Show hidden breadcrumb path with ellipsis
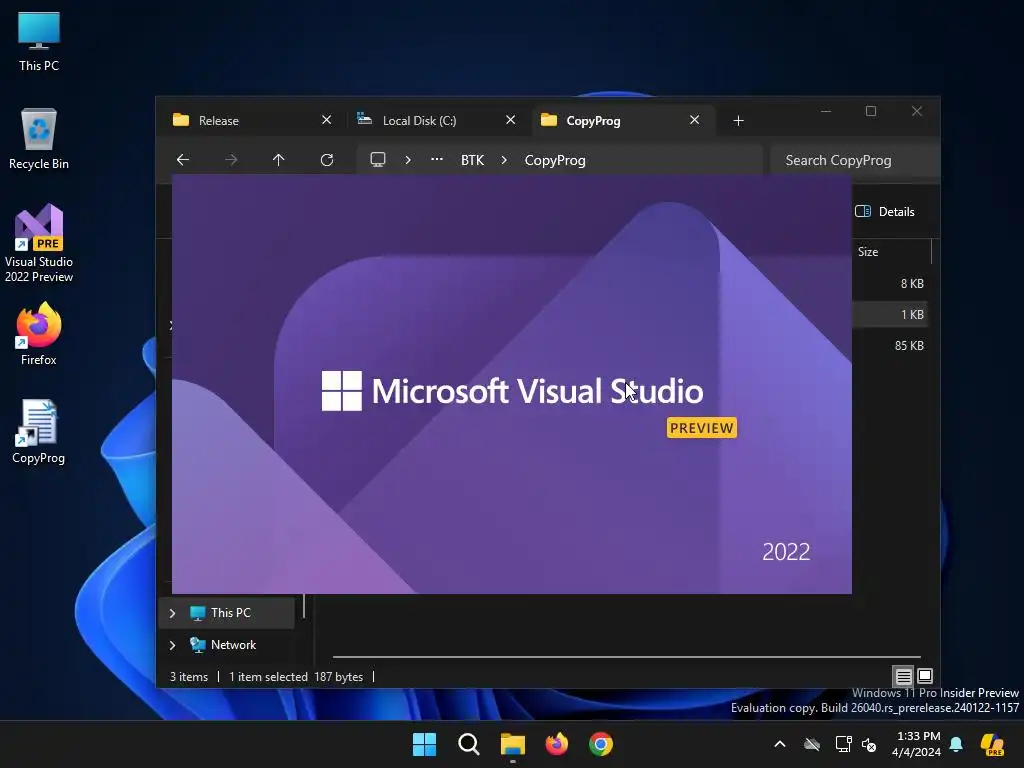Viewport: 1024px width, 768px height. [x=437, y=160]
